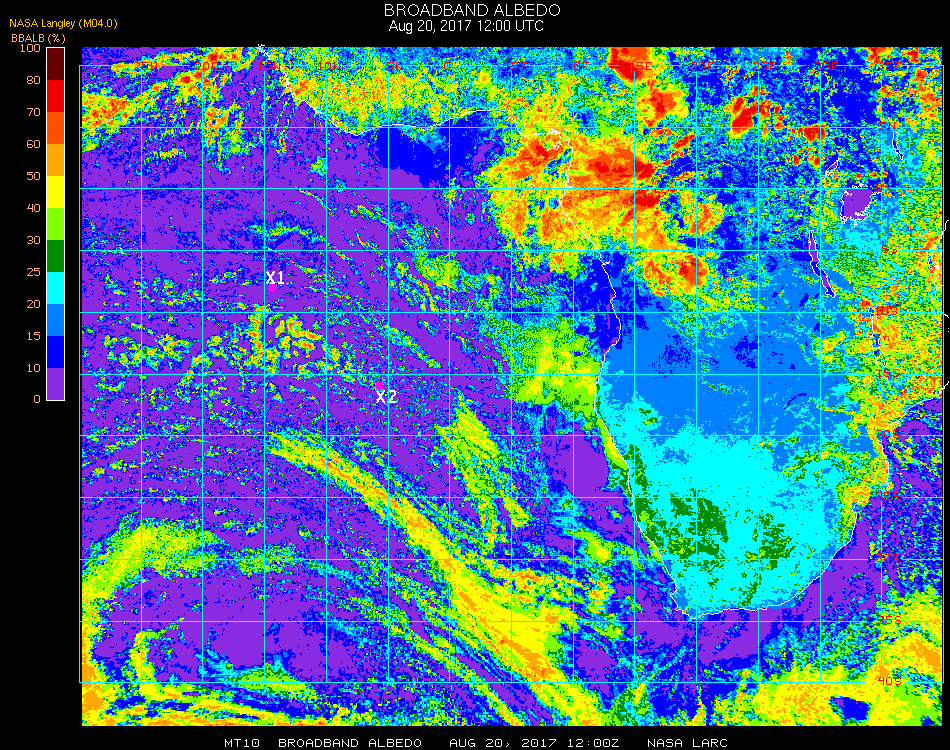
Task: Click the light green 30-40 legend swatch
Action: (55, 224)
